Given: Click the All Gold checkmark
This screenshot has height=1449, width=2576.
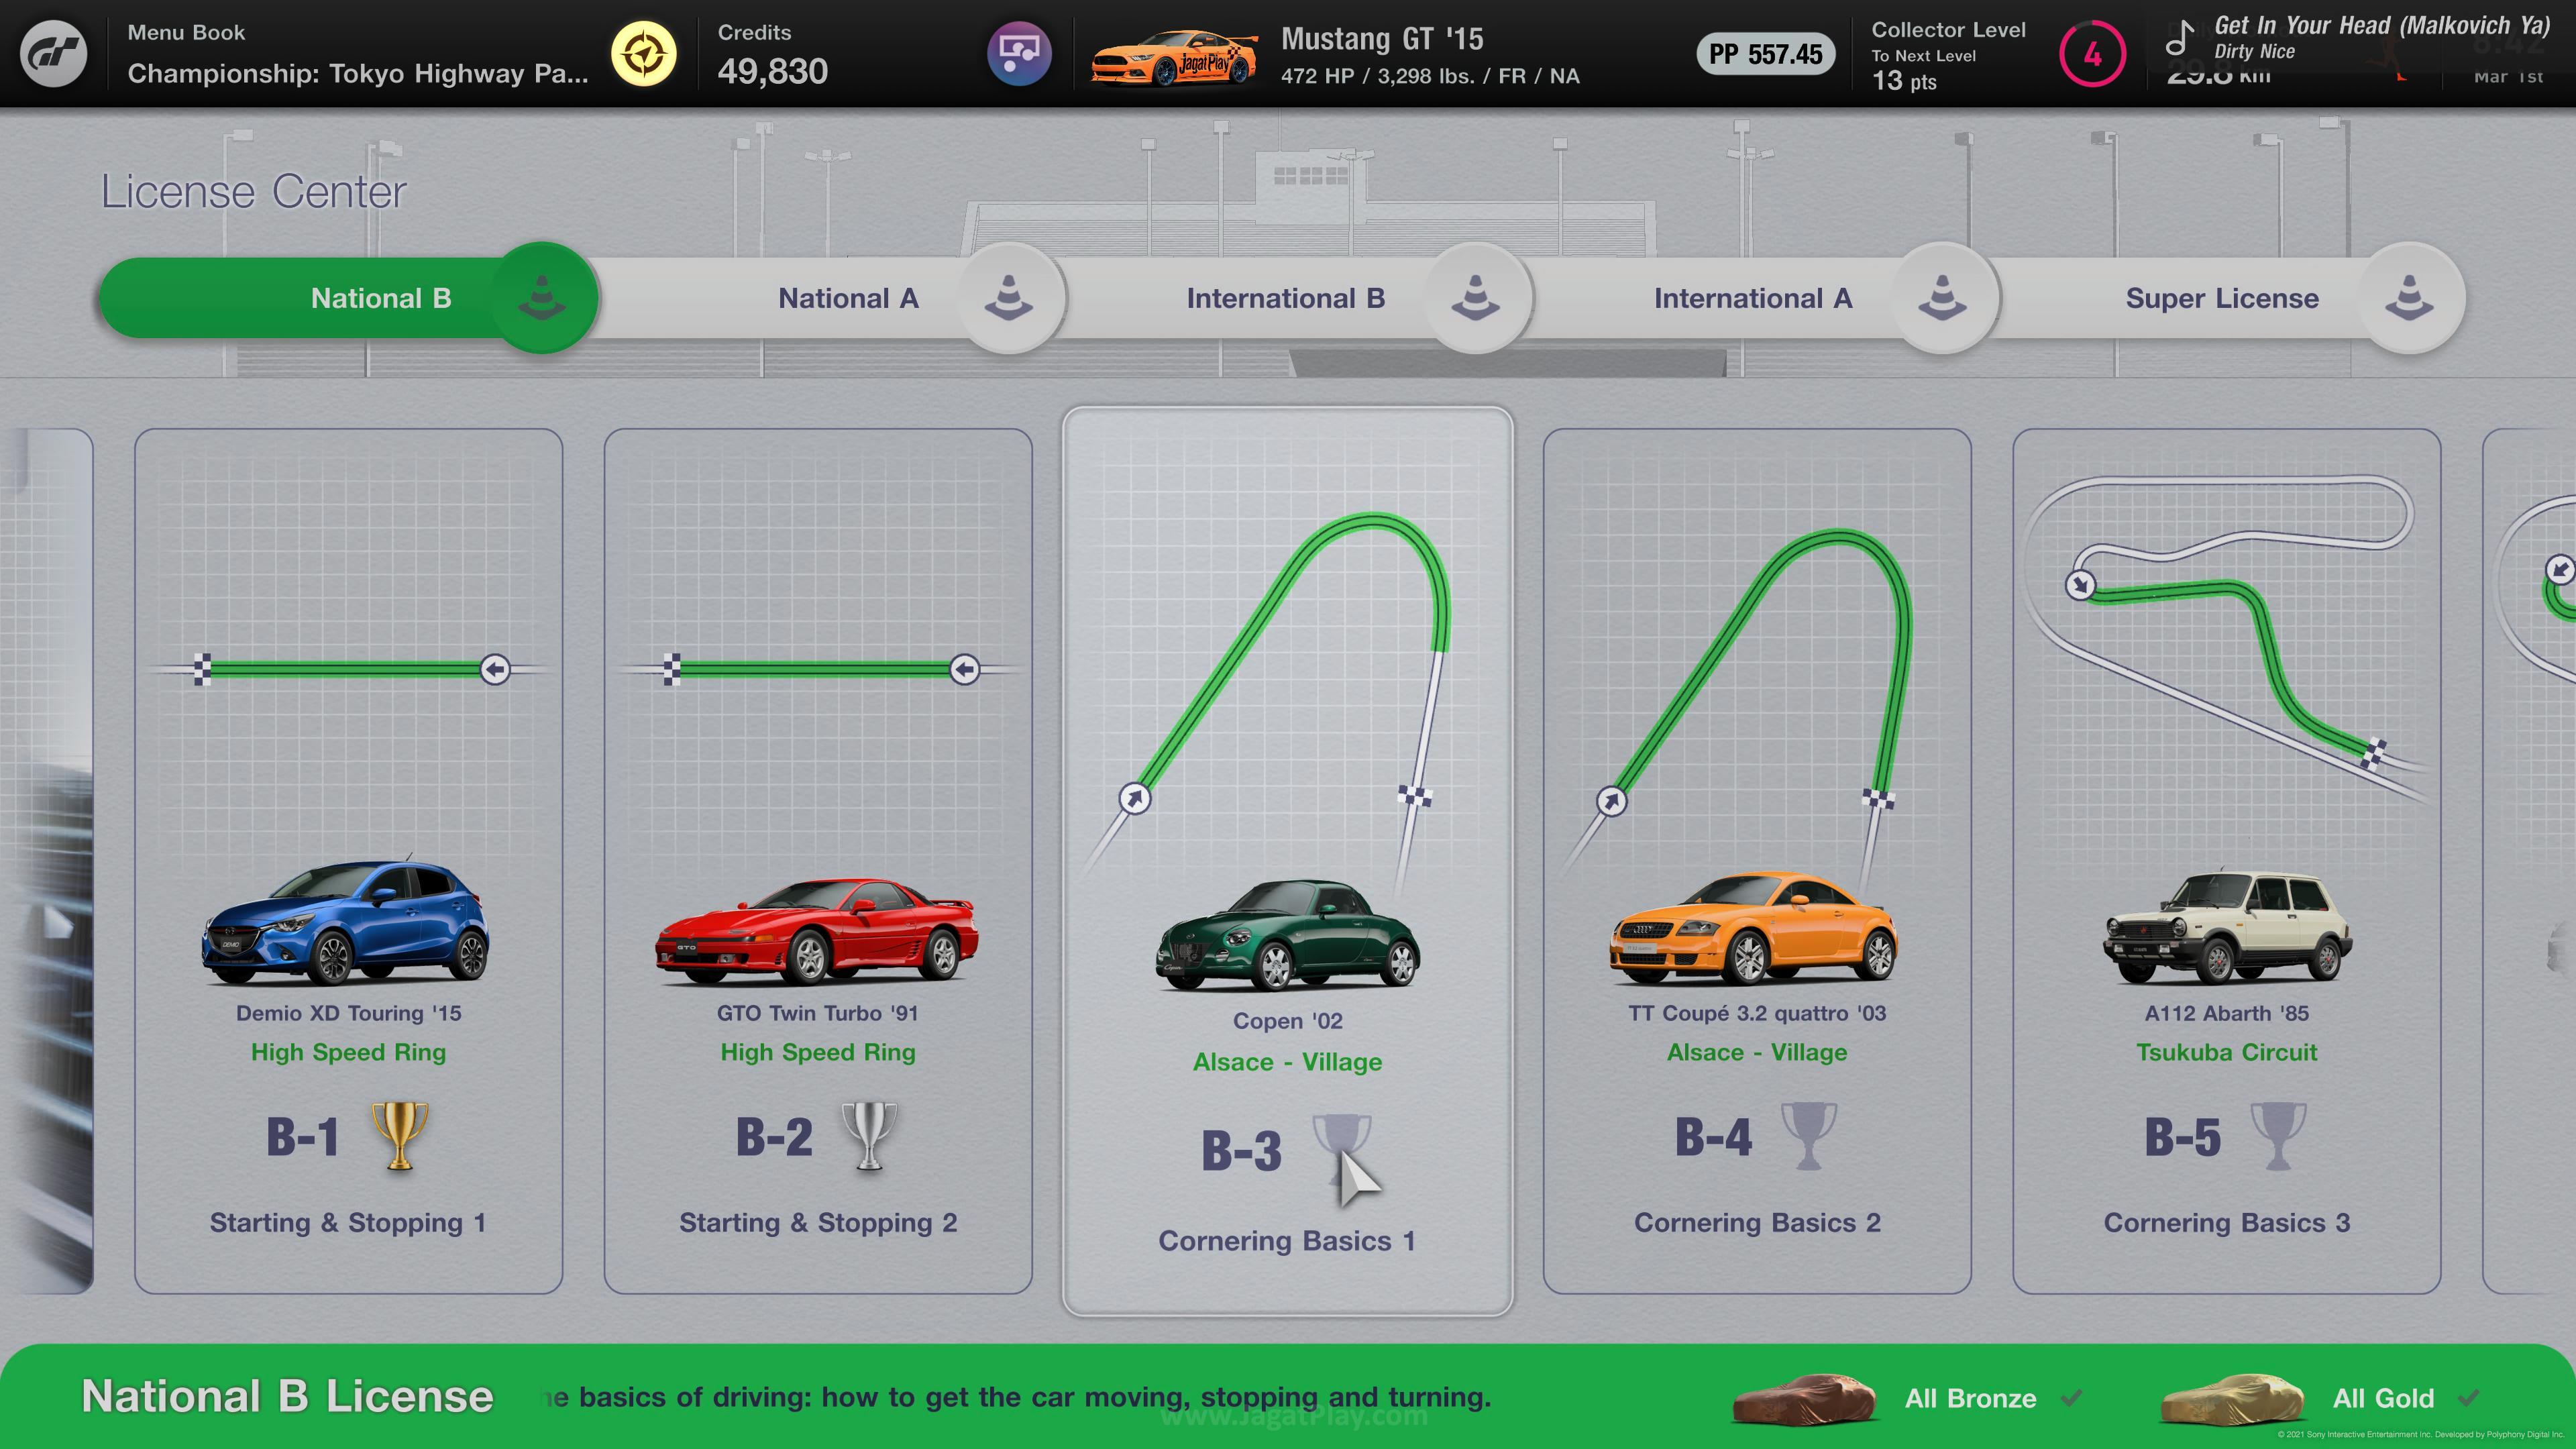Looking at the screenshot, I should tap(2468, 1397).
